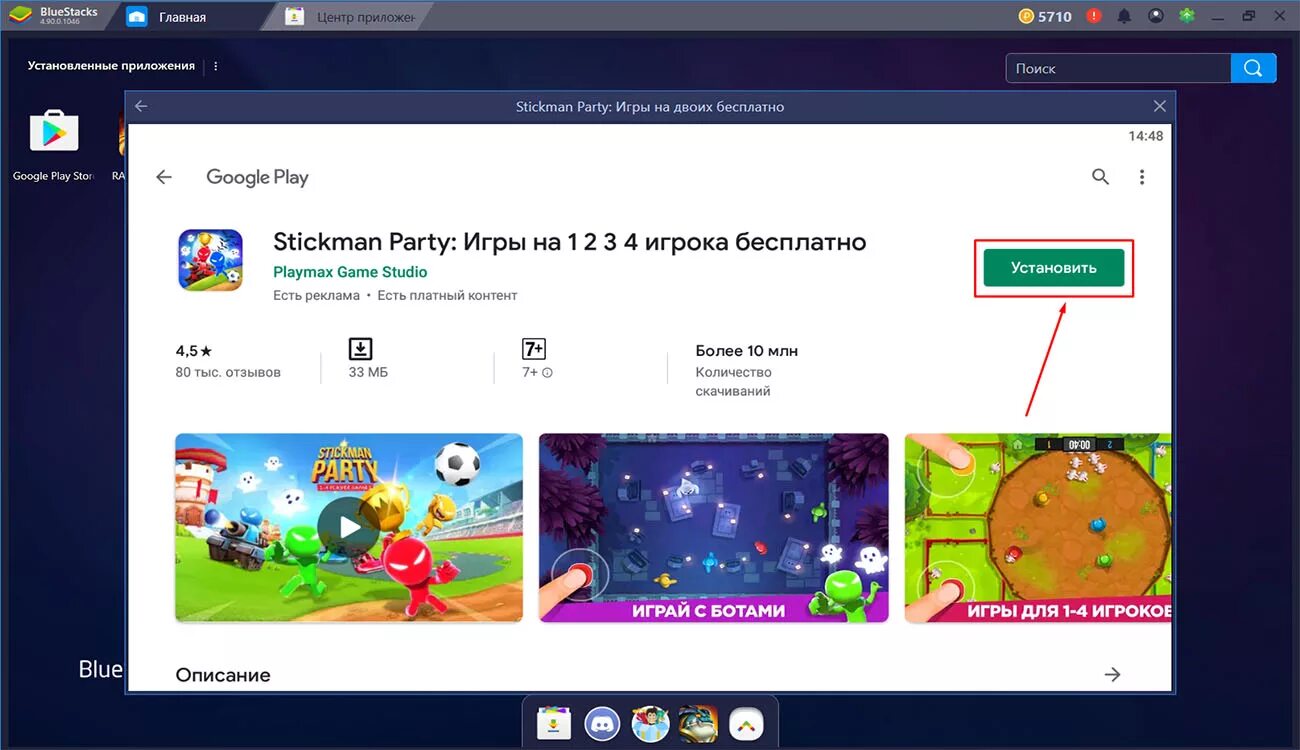This screenshot has width=1300, height=750.
Task: Click the Есть платный контент label
Action: (x=447, y=295)
